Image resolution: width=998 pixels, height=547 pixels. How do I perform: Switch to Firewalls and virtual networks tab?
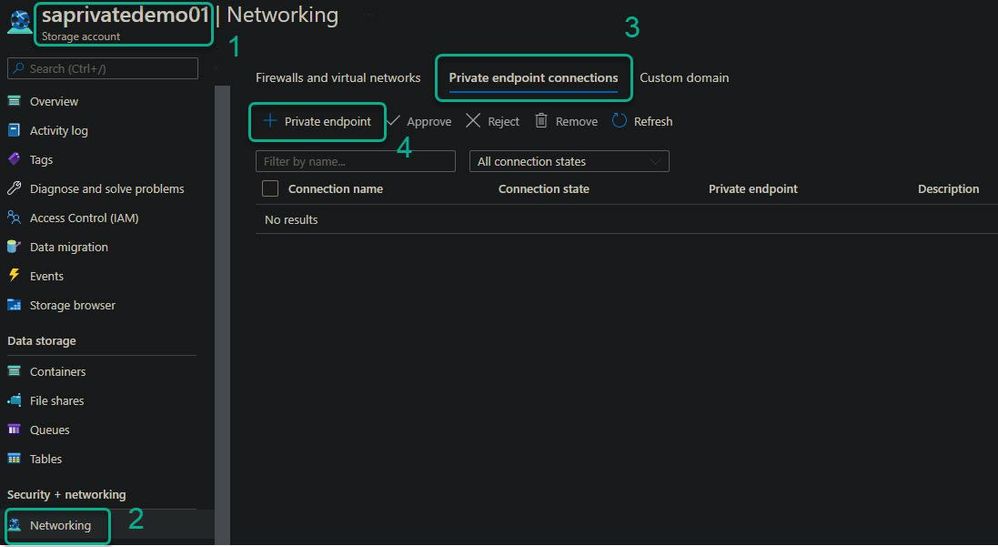coord(338,78)
